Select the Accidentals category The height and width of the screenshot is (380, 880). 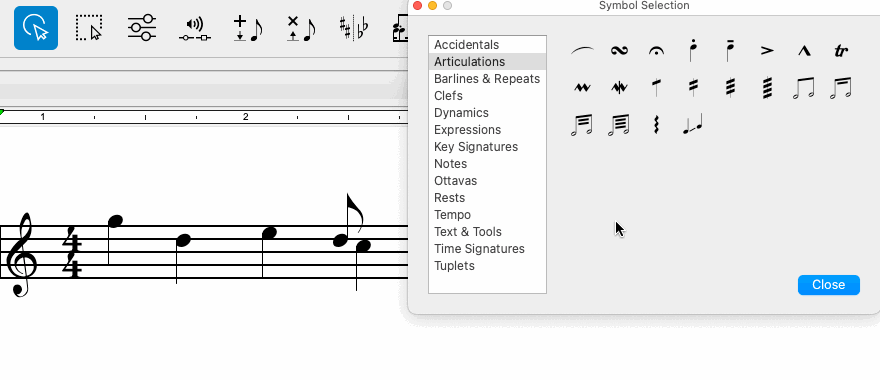click(487, 45)
